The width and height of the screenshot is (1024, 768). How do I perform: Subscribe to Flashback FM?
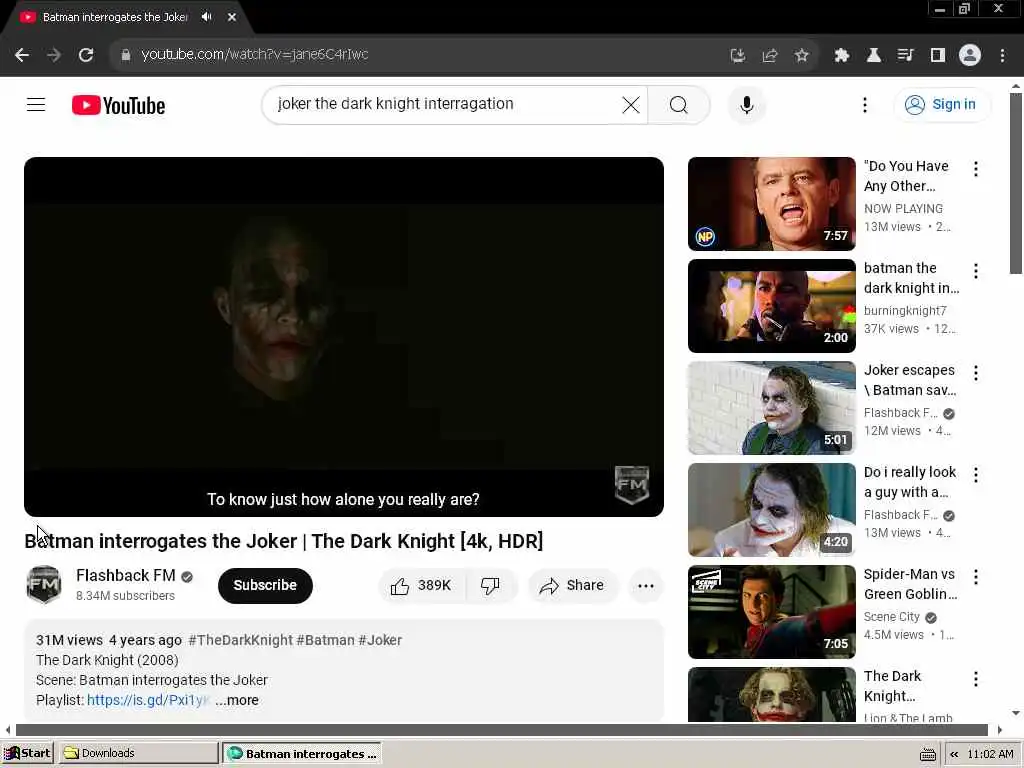tap(265, 585)
